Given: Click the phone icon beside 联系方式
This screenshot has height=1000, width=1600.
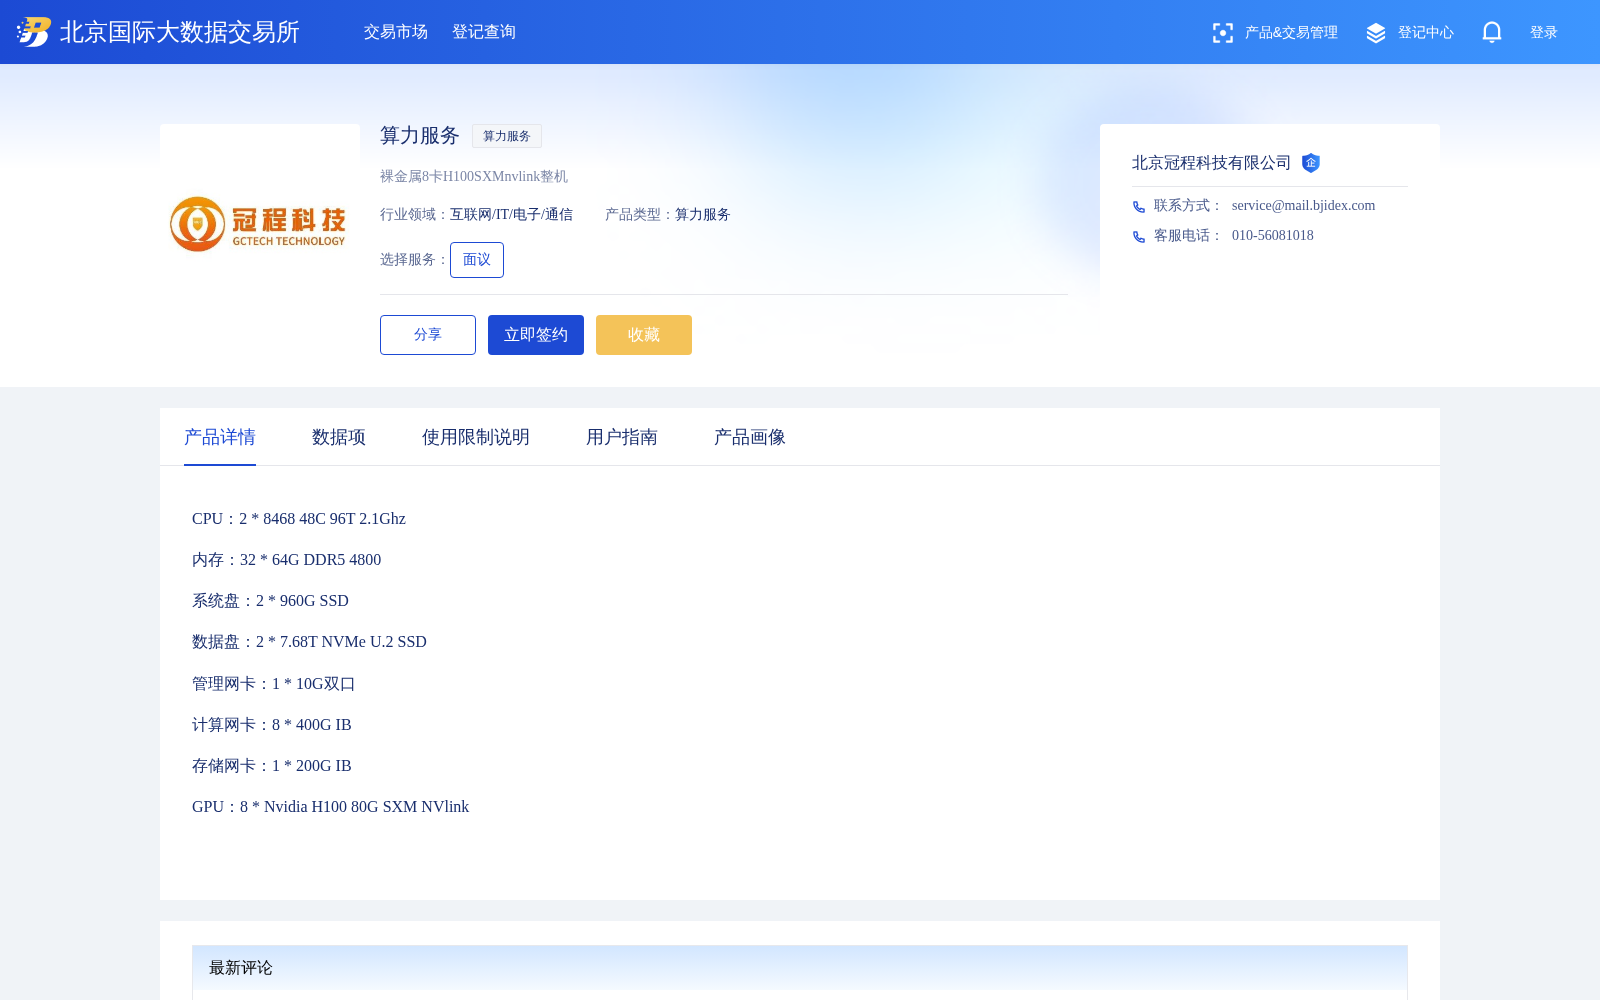Looking at the screenshot, I should [x=1139, y=207].
